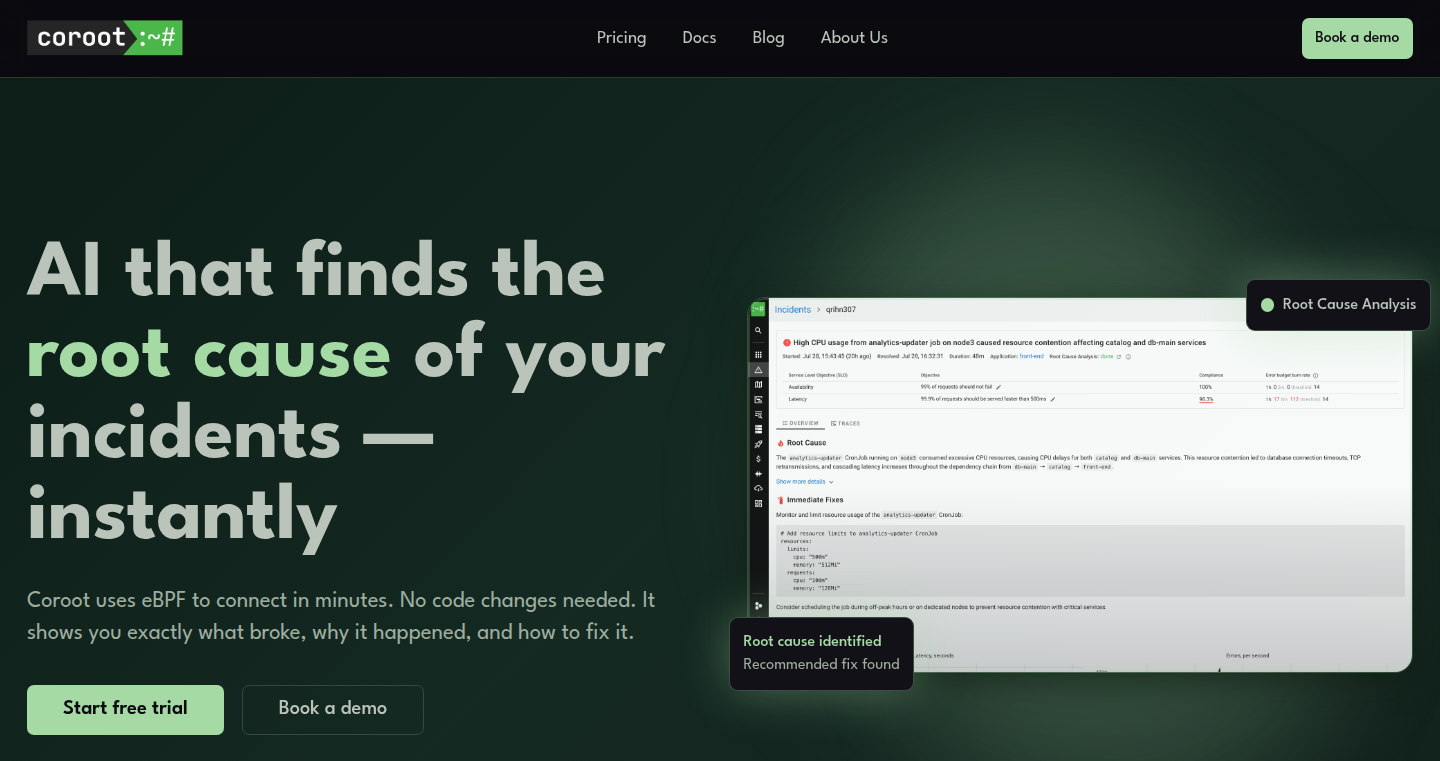Open the Pricing page
The height and width of the screenshot is (761, 1440).
tap(621, 38)
